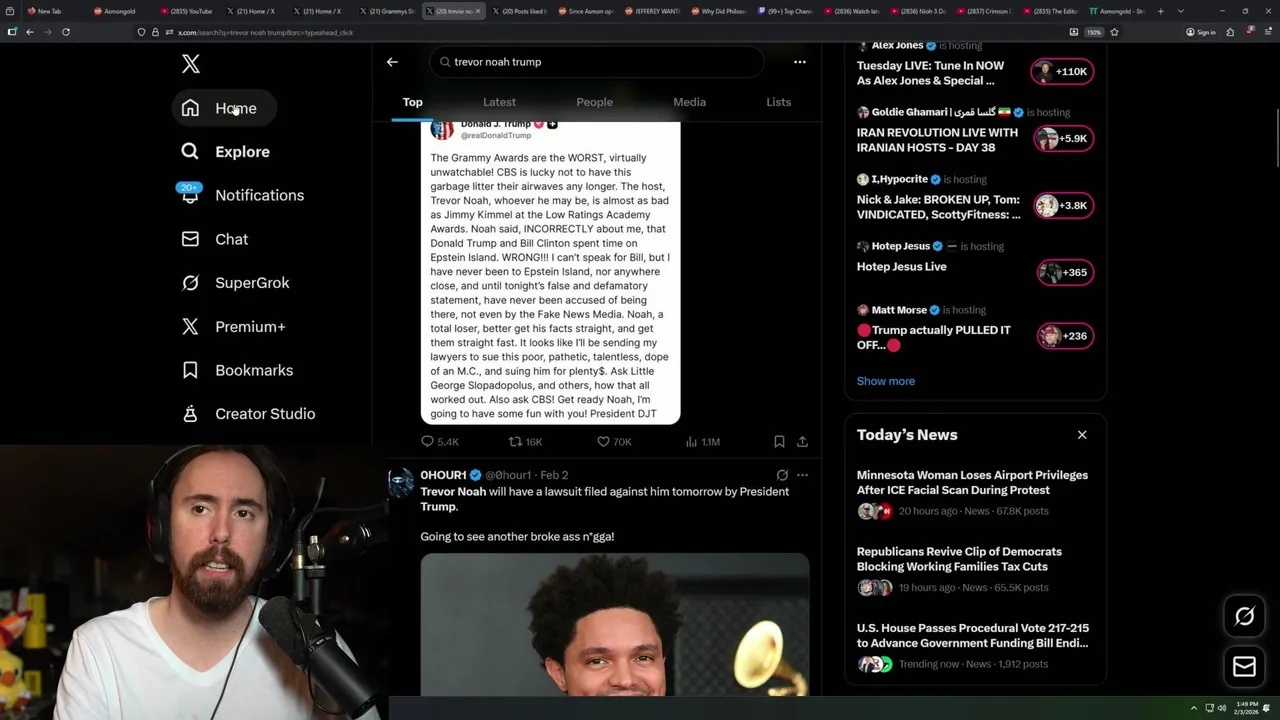
Task: Bookmark the Trump statement post
Action: pos(779,442)
